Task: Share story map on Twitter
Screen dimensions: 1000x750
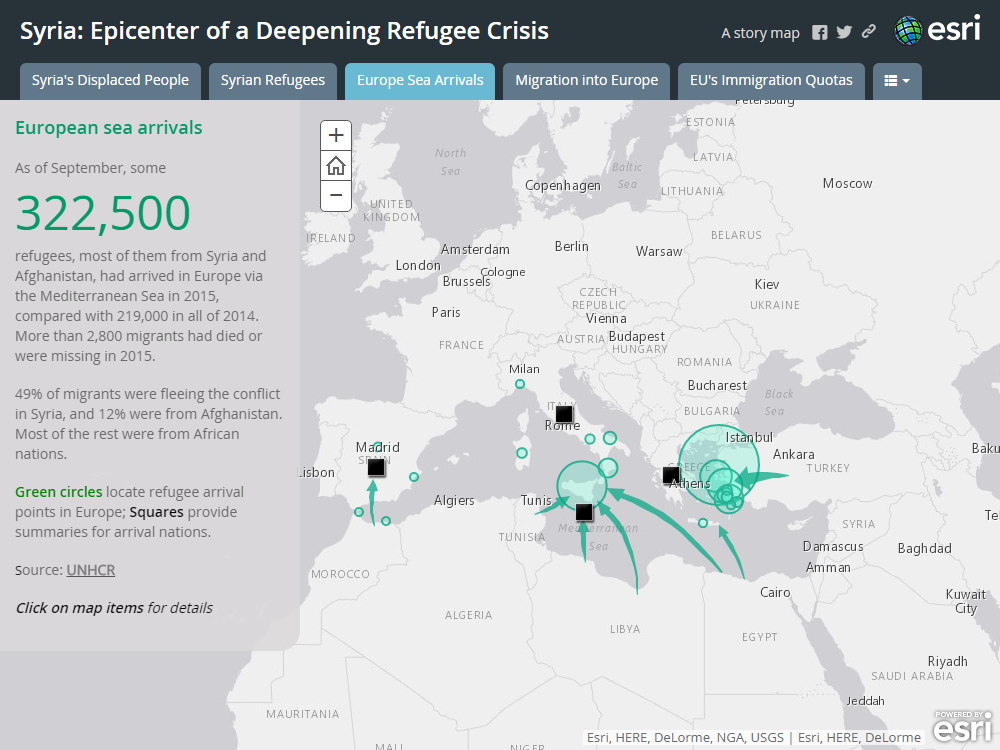Action: tap(844, 32)
